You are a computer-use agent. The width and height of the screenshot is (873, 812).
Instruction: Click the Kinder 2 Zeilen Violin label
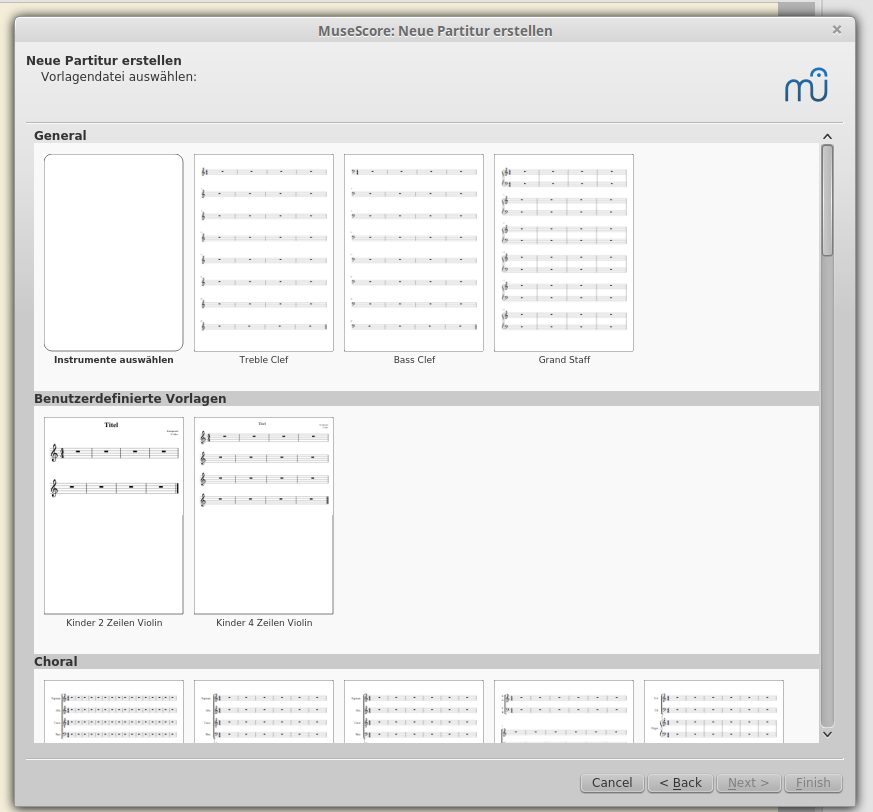[x=114, y=623]
